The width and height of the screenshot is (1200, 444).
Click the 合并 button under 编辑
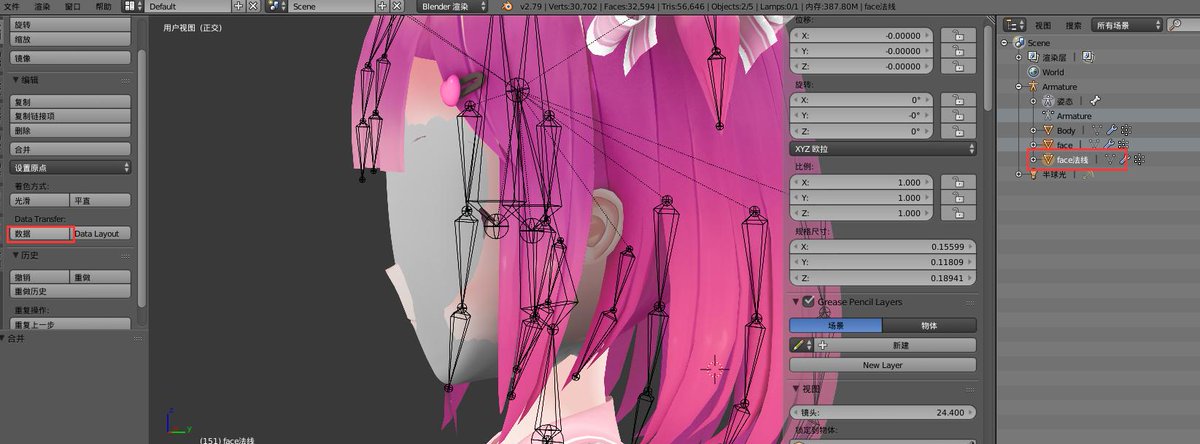[70, 149]
